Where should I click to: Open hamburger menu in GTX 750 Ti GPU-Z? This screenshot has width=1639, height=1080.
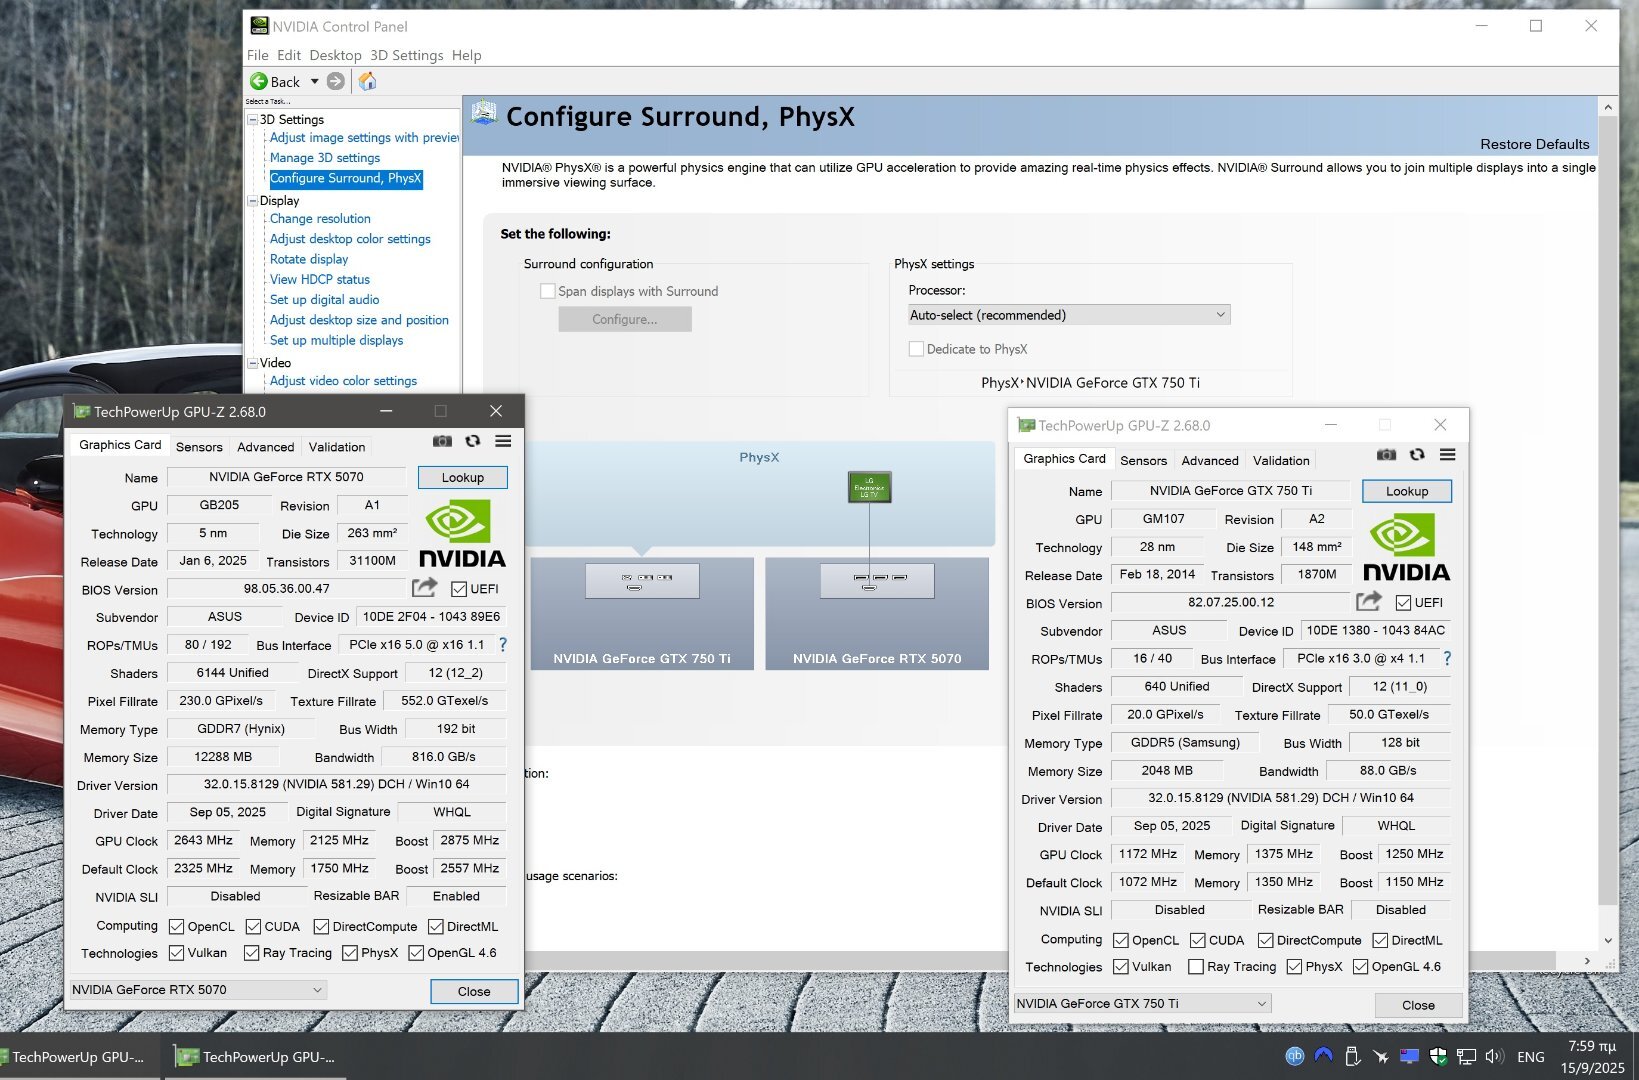tap(1447, 455)
